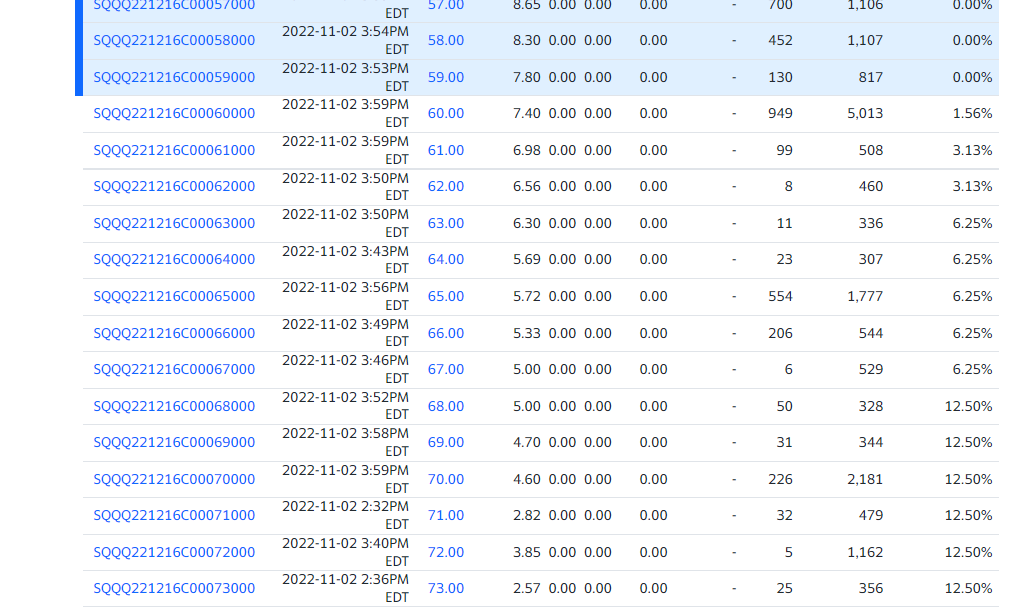Click last price 5.69
1031x607 pixels.
pos(527,260)
